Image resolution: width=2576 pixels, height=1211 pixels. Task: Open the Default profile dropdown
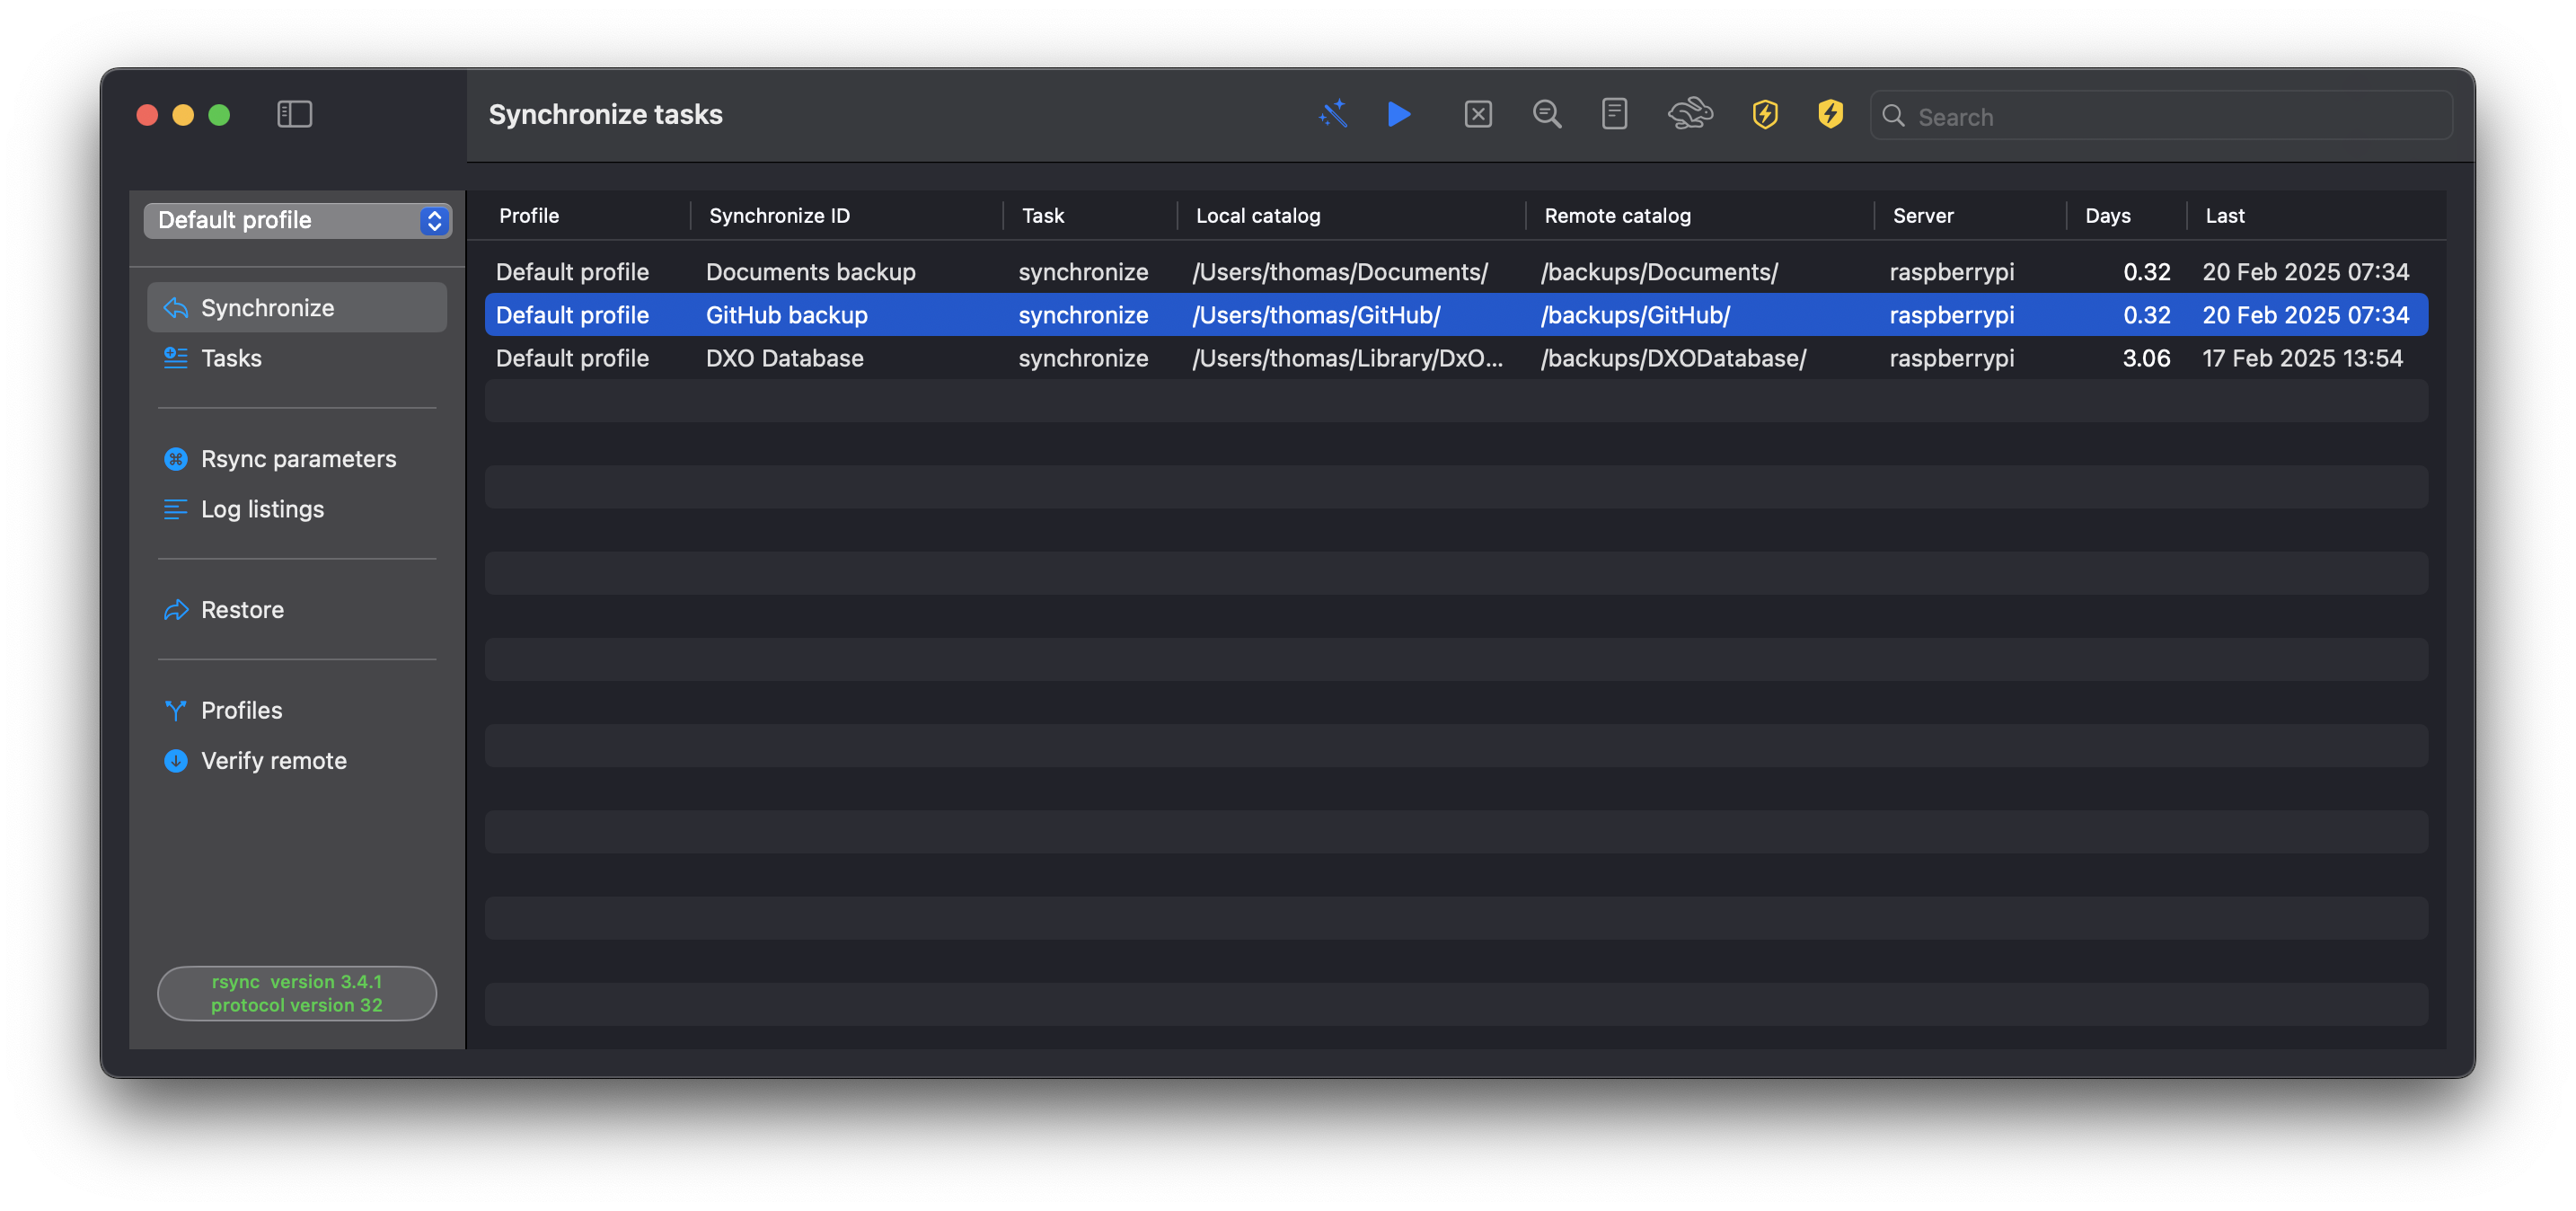point(297,220)
